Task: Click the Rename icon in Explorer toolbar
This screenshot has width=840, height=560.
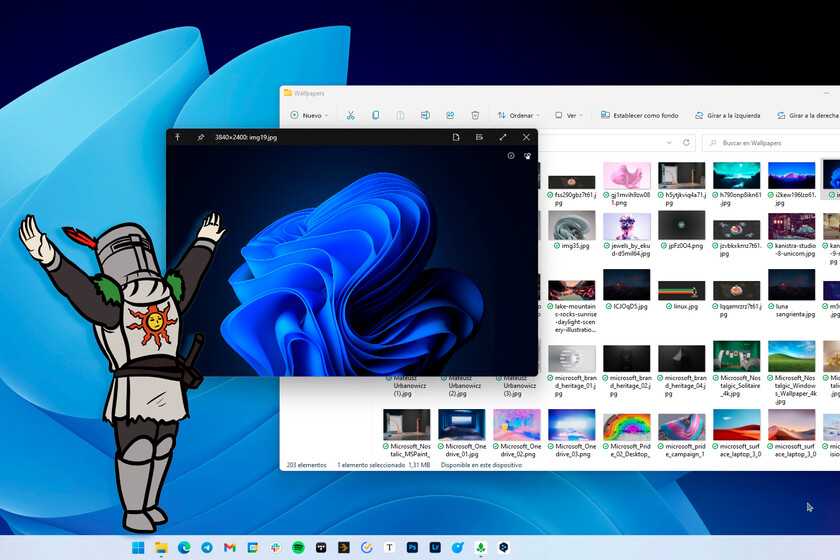Action: (x=425, y=115)
